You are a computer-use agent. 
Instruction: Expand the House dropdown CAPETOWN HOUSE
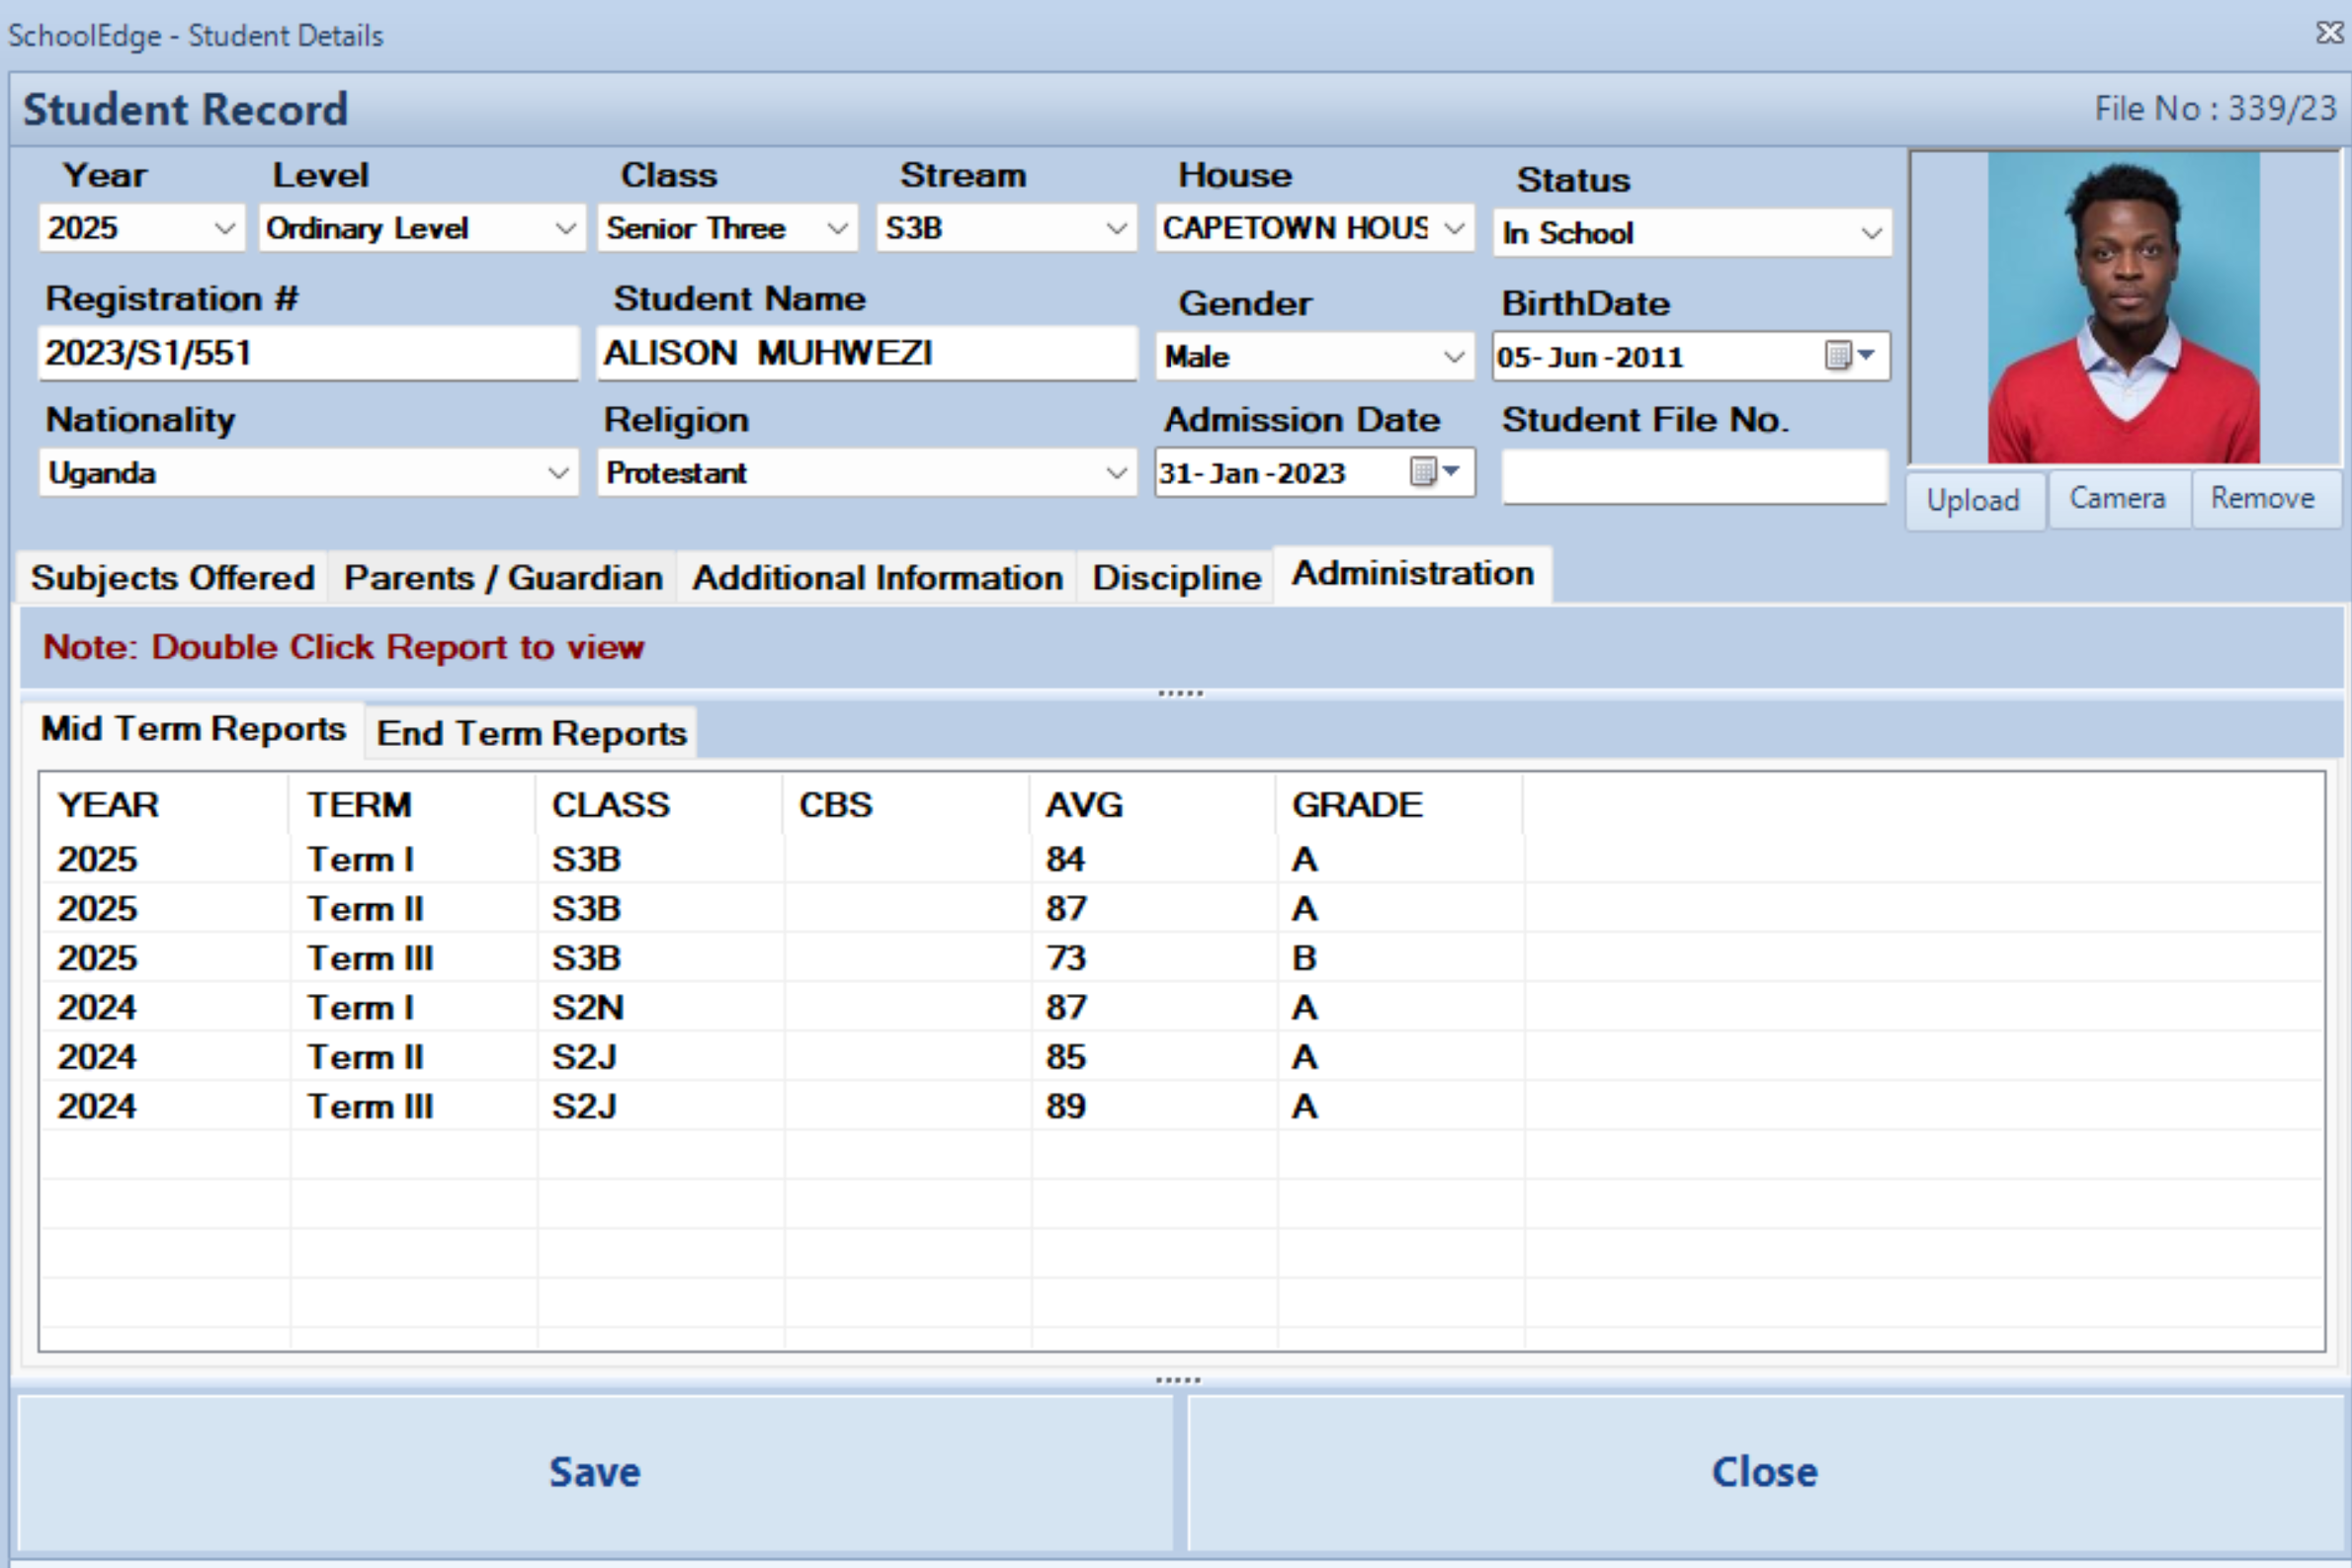click(1454, 229)
